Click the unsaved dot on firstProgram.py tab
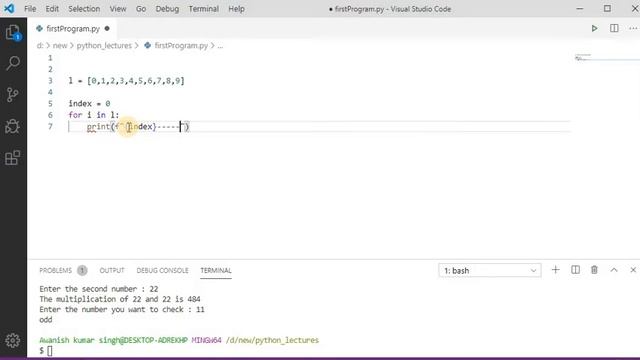Viewport: 640px width, 360px height. click(x=107, y=29)
